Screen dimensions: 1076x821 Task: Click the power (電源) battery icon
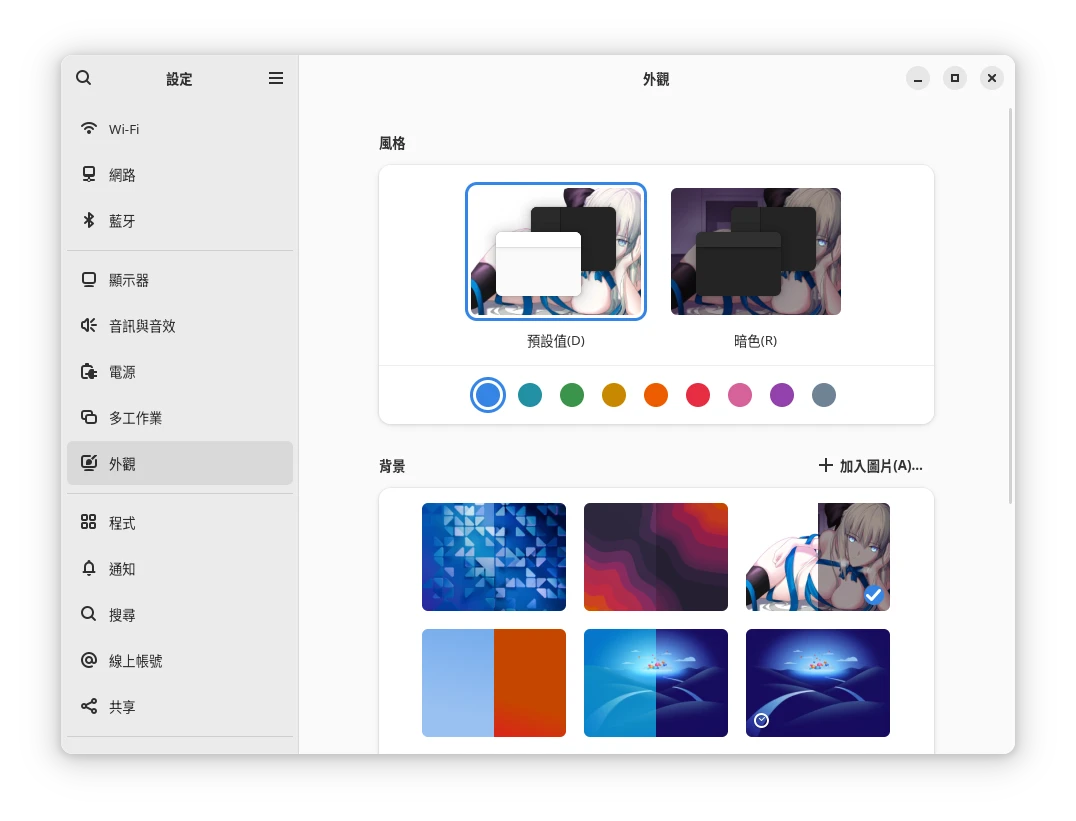[x=89, y=371]
